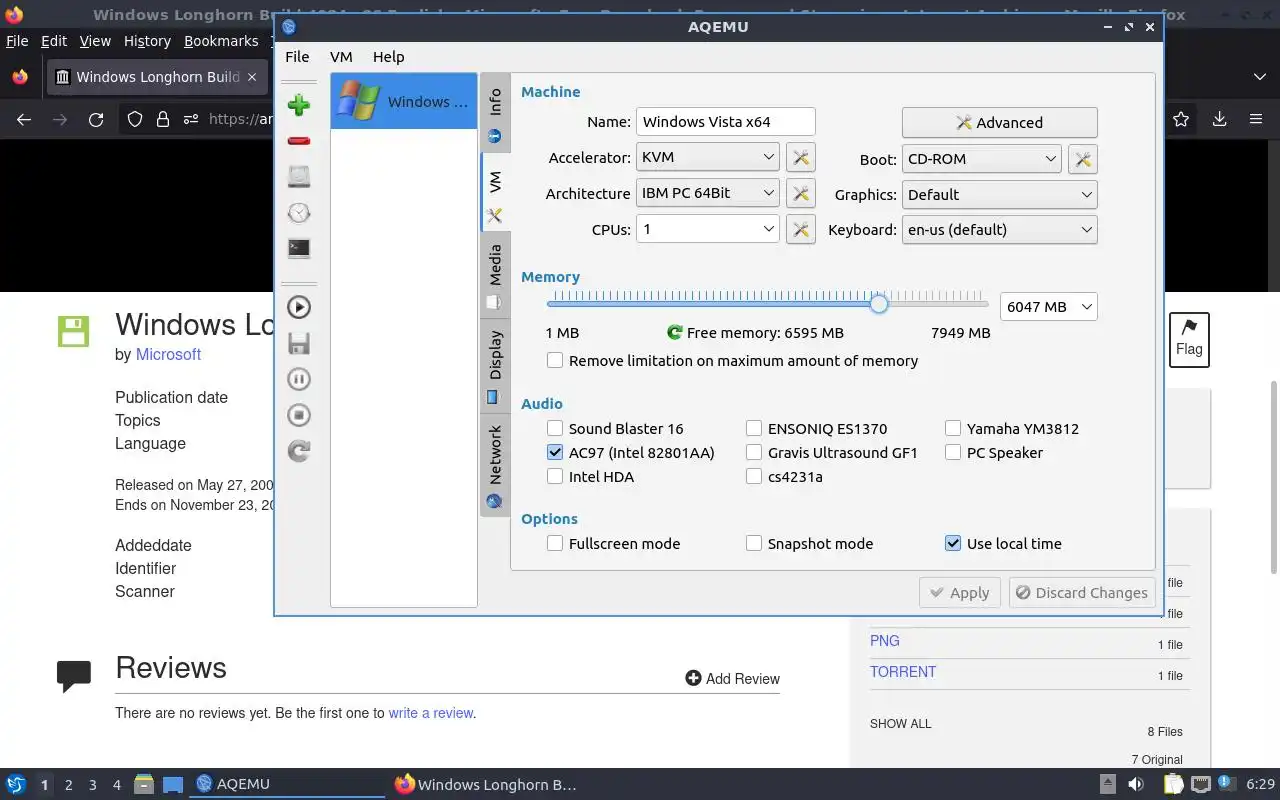Toggle Remove limitation on maximum memory
Image resolution: width=1280 pixels, height=800 pixels.
coord(555,360)
